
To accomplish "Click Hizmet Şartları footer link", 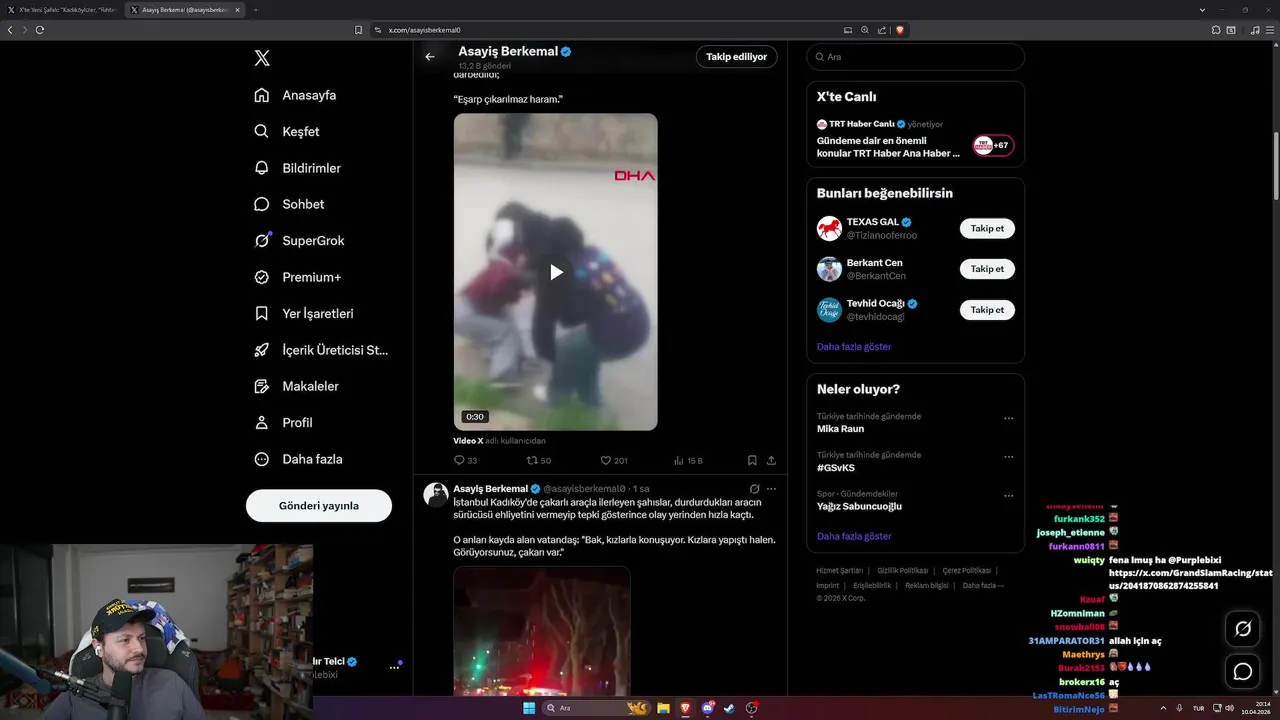I will coord(839,571).
